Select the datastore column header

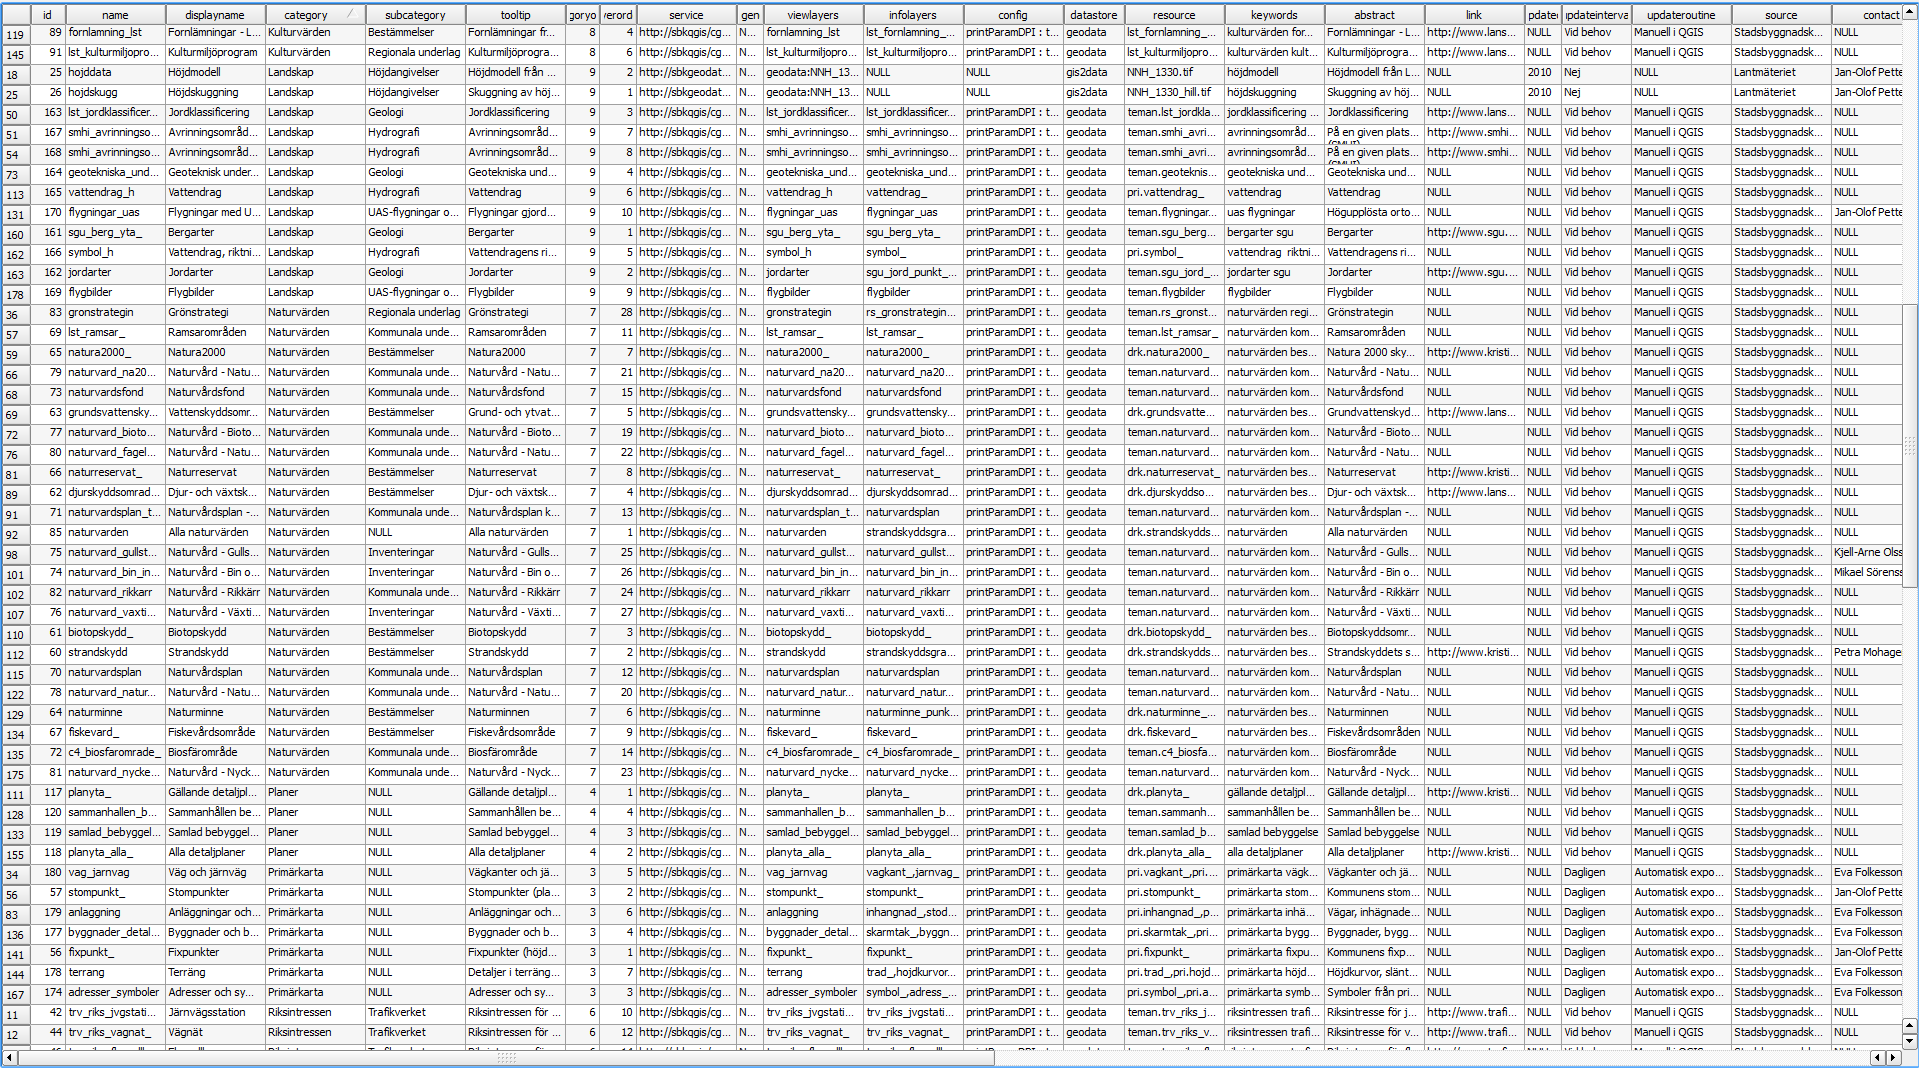point(1094,15)
